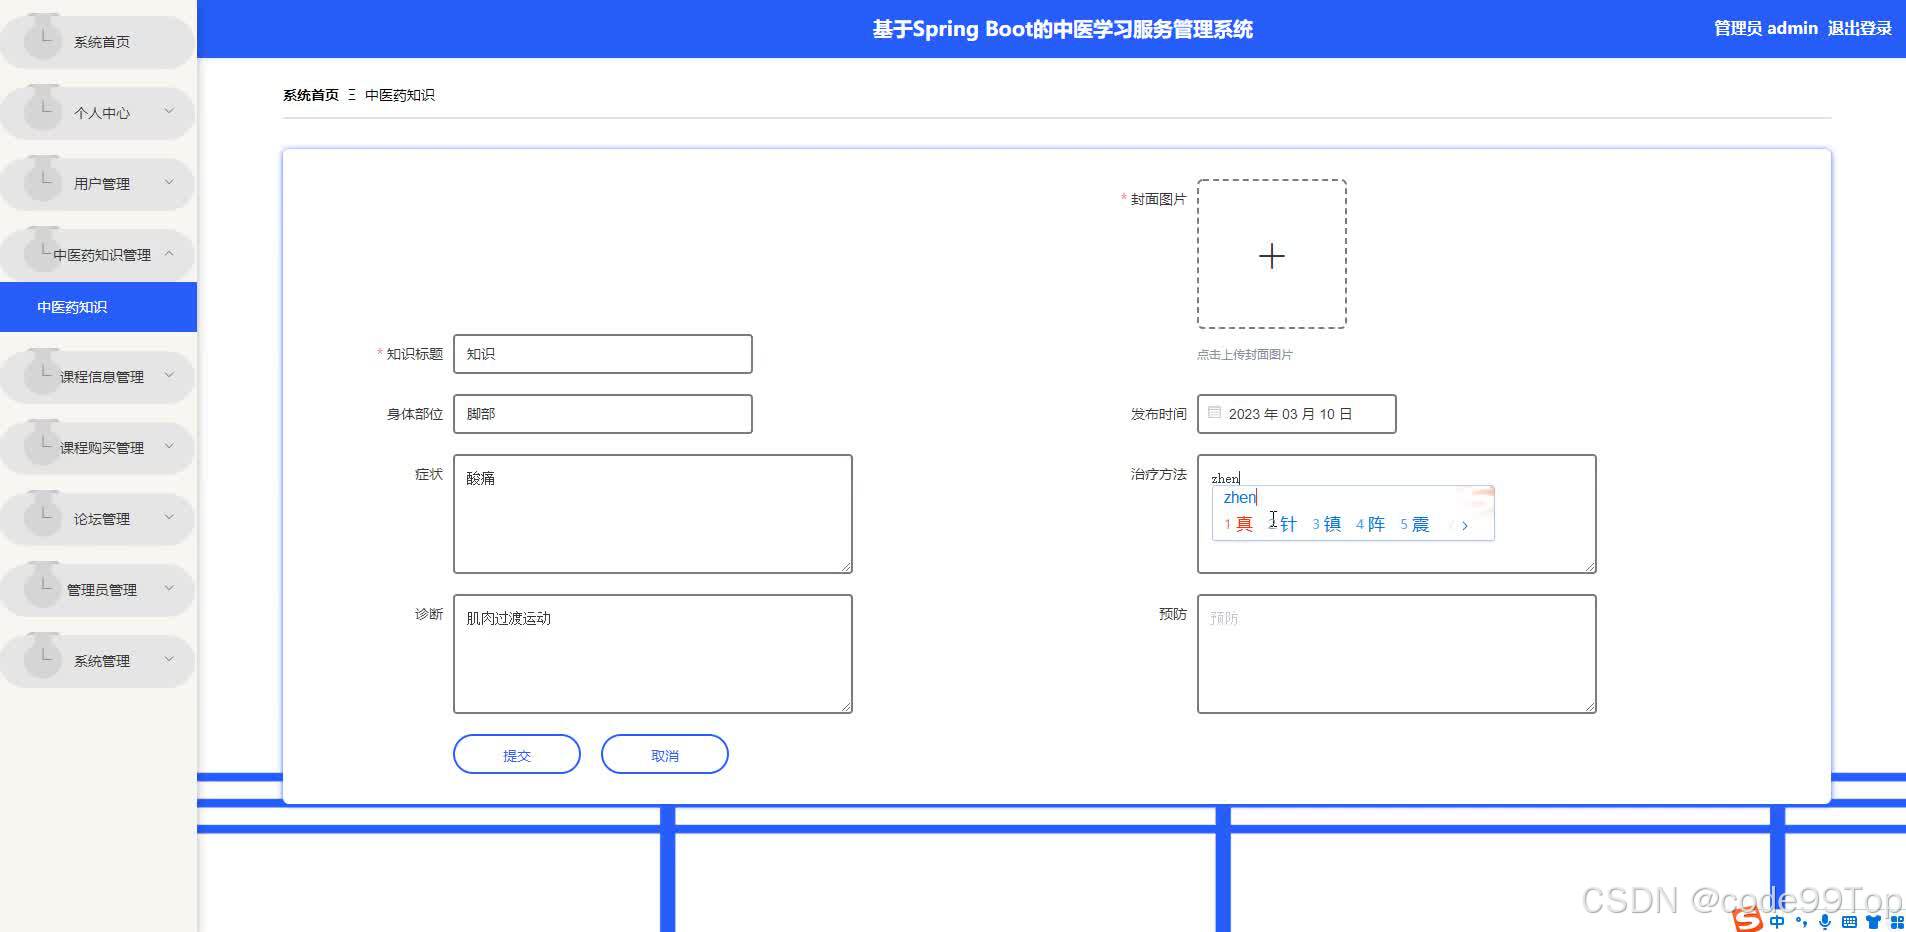Click 系统首页 in the breadcrumb

pos(311,95)
